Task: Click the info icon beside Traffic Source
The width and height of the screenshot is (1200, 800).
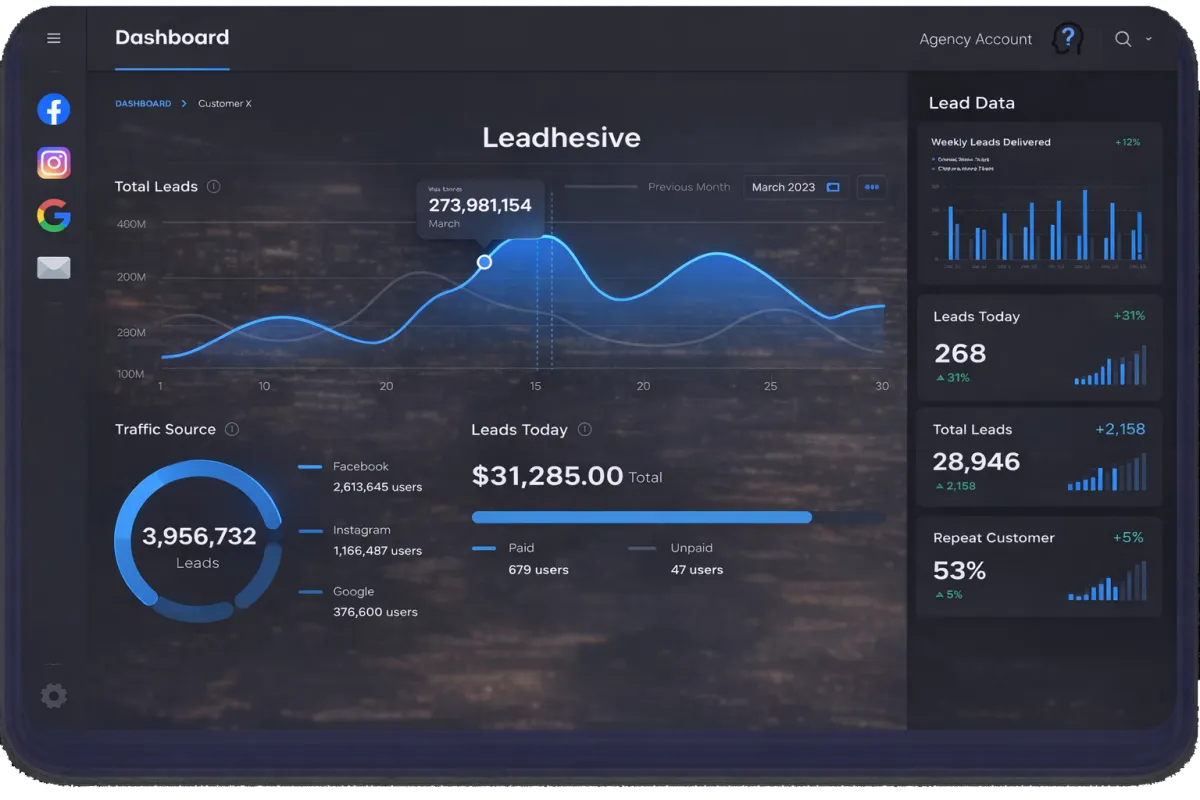Action: pyautogui.click(x=232, y=429)
